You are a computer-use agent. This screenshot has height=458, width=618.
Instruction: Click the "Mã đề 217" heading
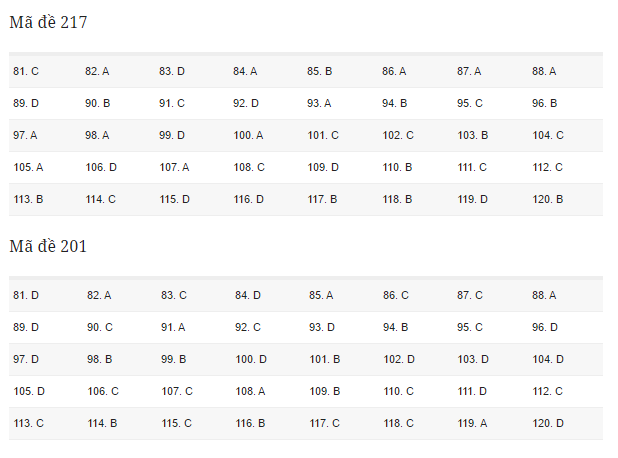point(48,22)
